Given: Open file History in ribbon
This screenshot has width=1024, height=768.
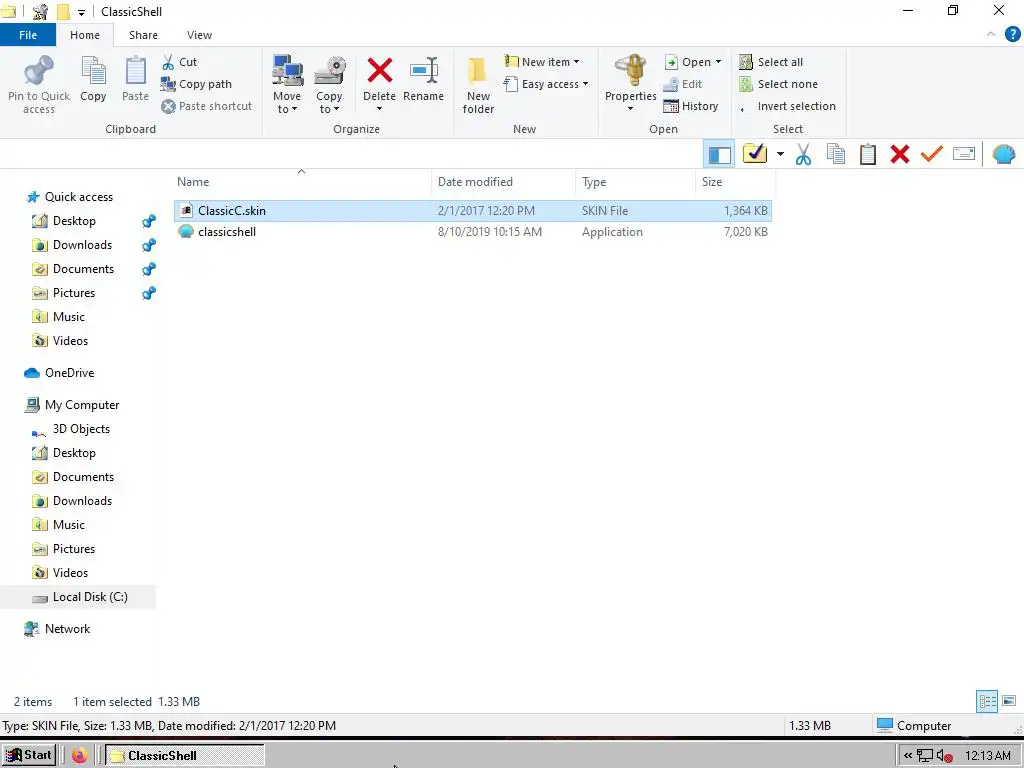Looking at the screenshot, I should [691, 106].
